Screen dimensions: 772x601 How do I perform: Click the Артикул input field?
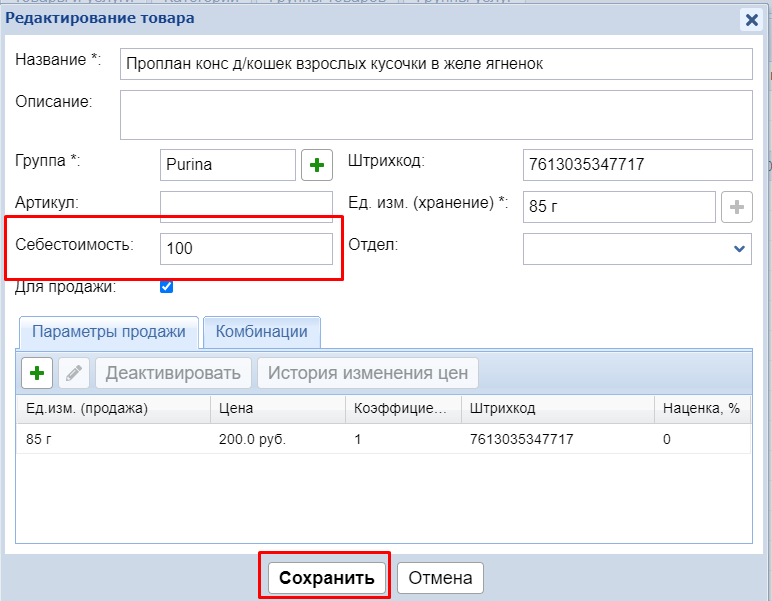point(246,206)
